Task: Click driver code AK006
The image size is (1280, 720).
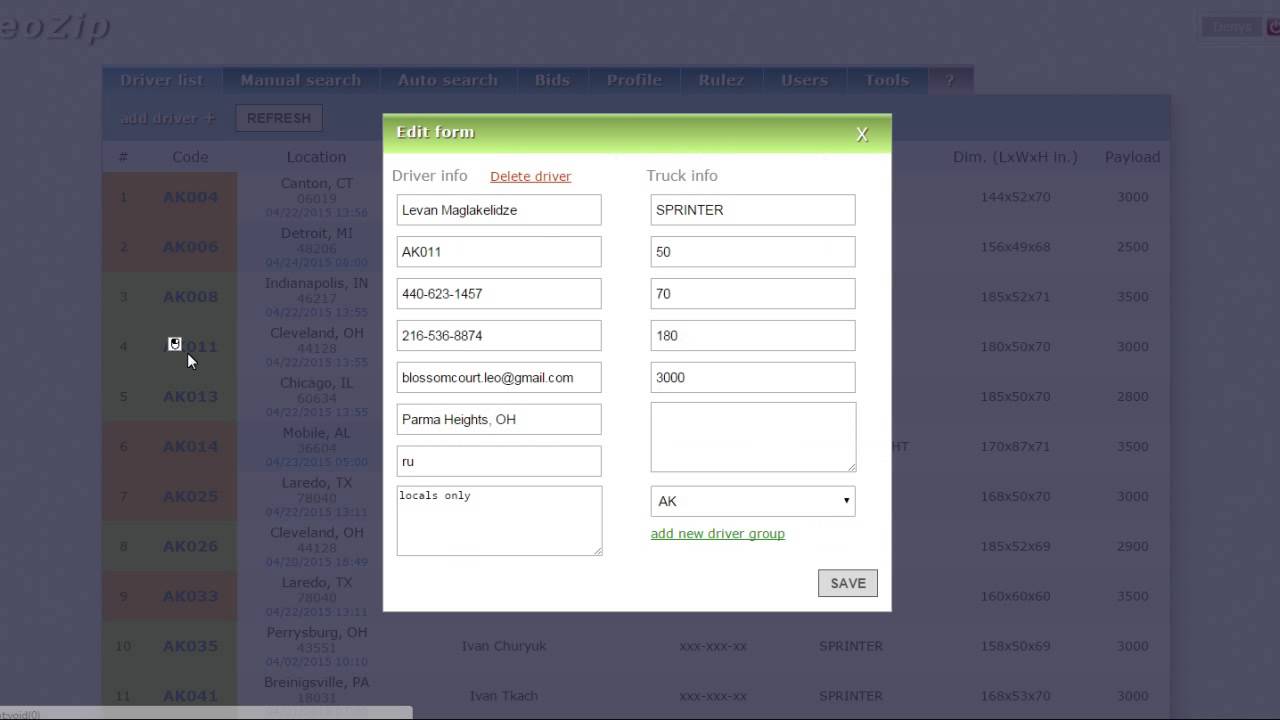Action: click(190, 247)
